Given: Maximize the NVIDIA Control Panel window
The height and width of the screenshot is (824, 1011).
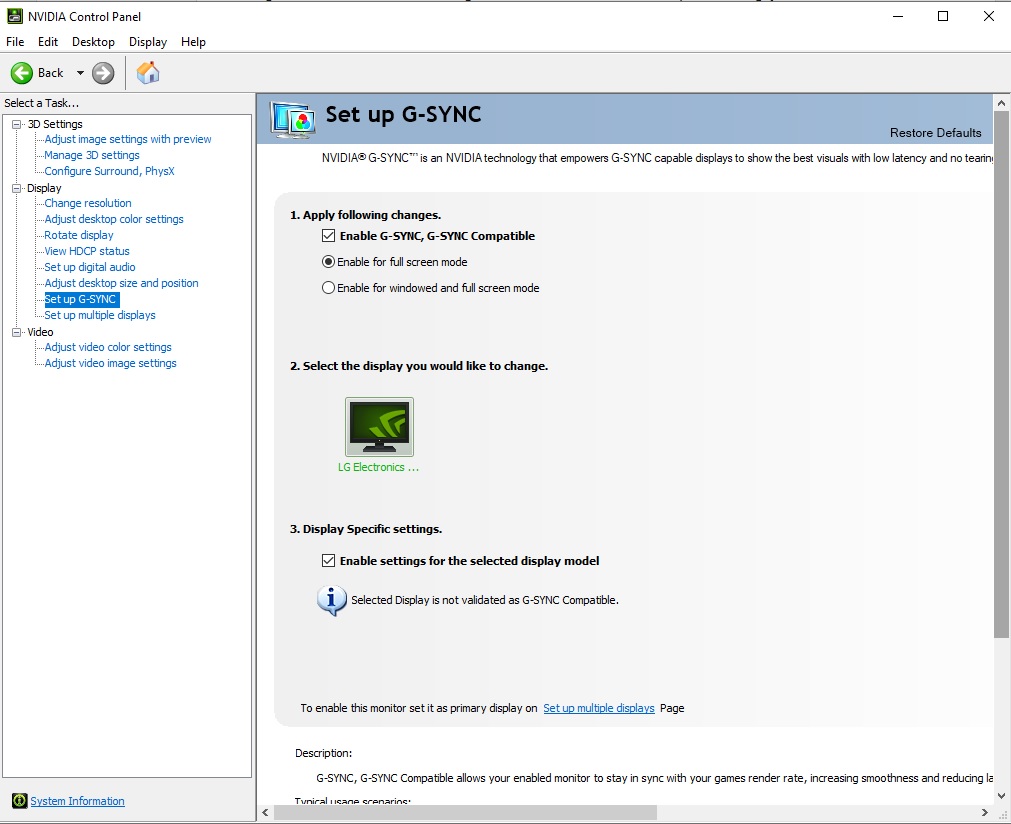Looking at the screenshot, I should click(x=943, y=16).
